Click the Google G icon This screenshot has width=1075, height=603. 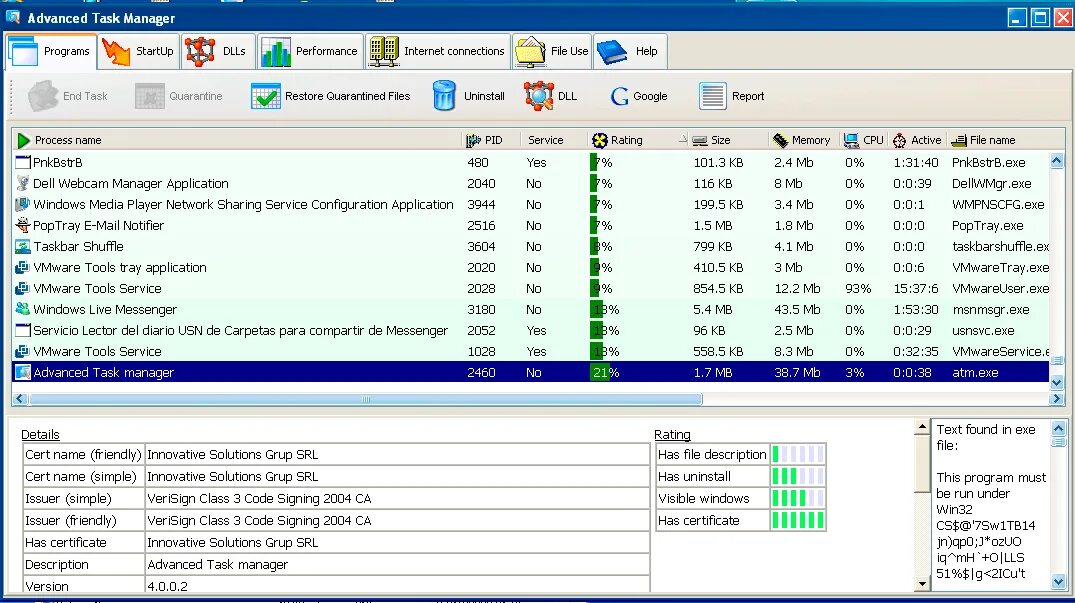coord(620,97)
